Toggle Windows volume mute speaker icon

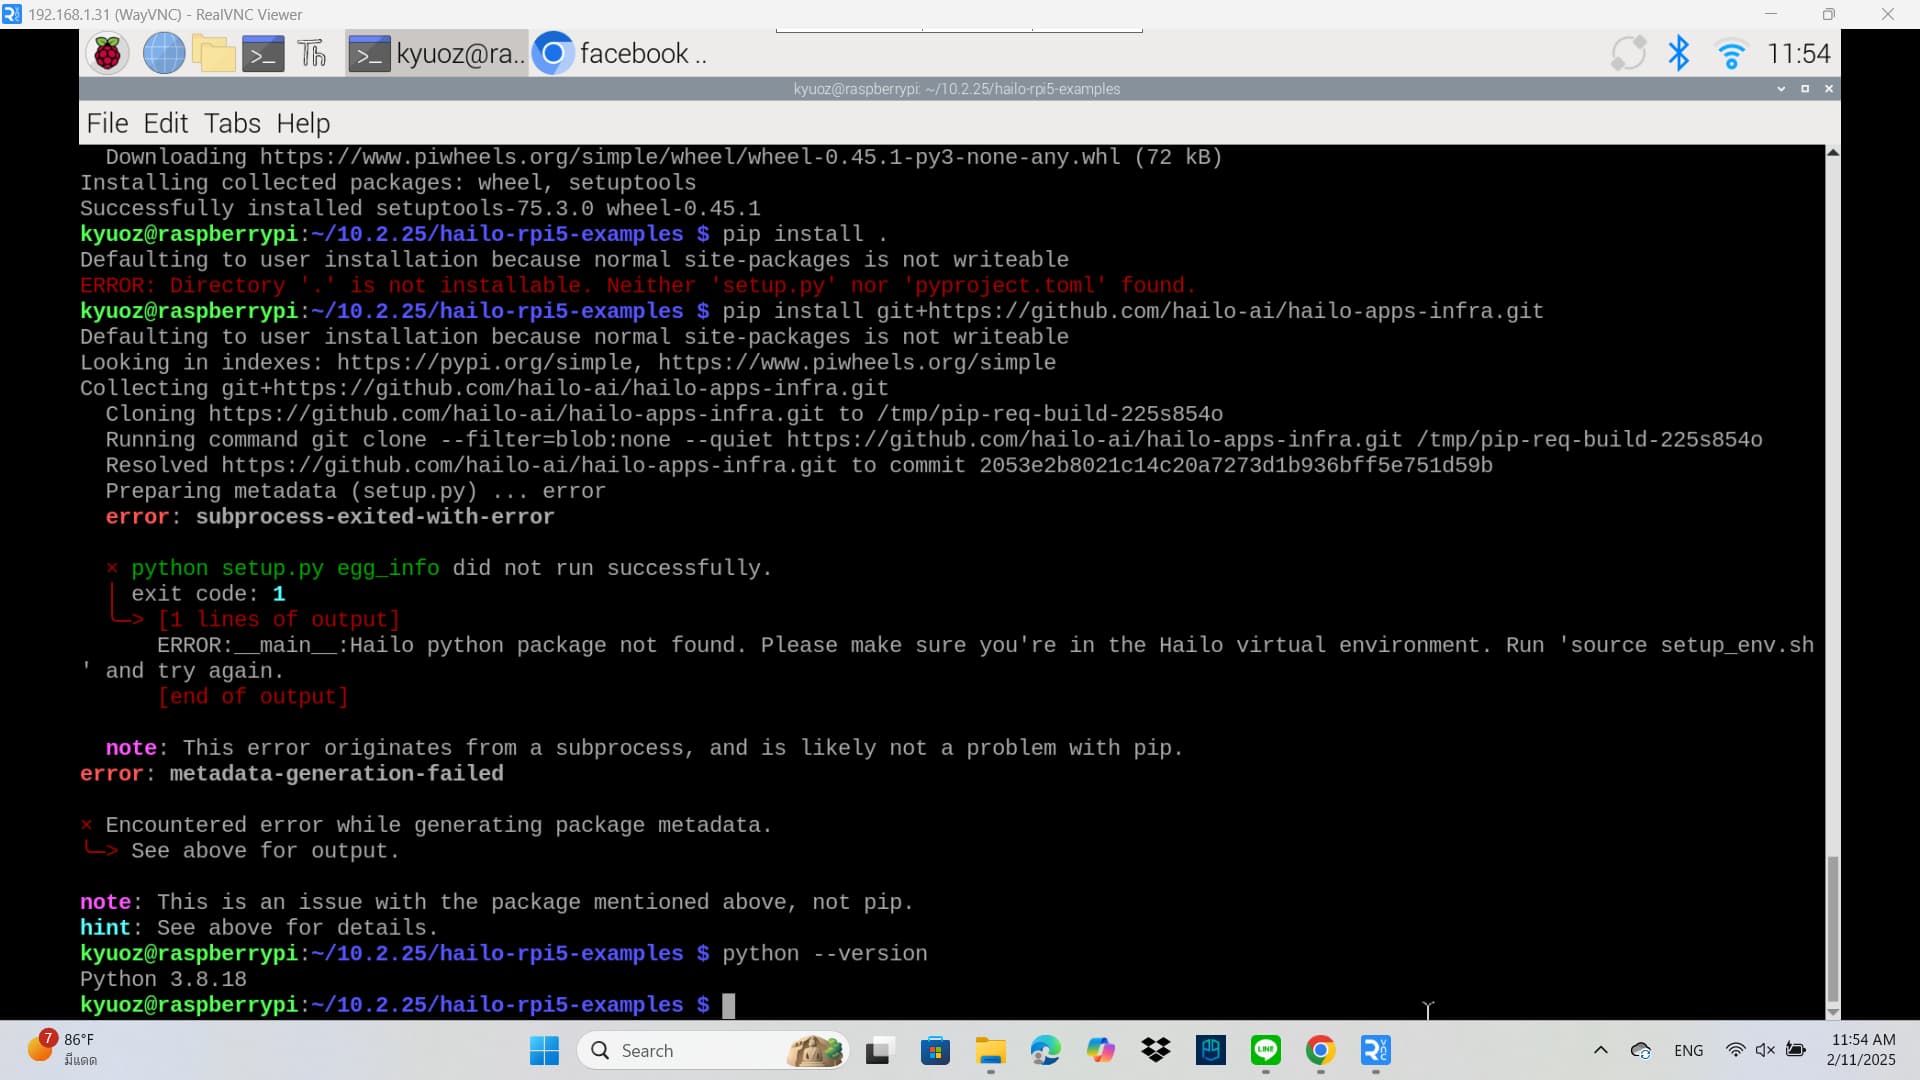tap(1765, 1050)
